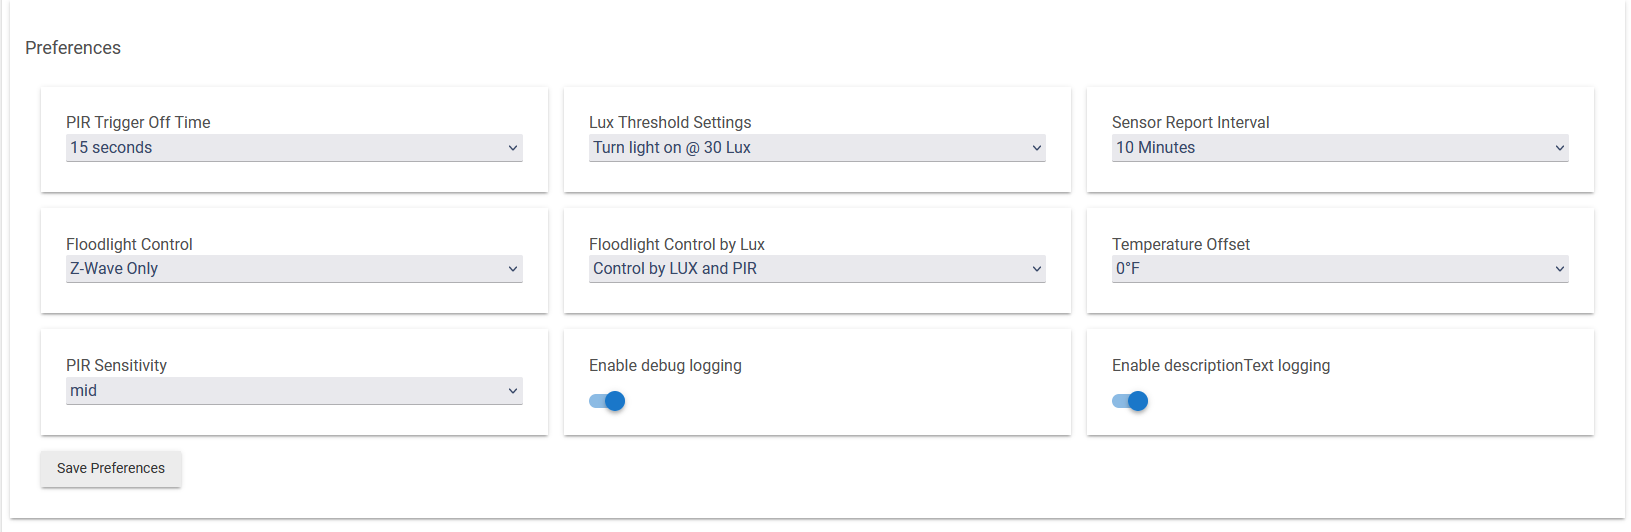Click the Save Preferences button
Viewport: 1631px width, 532px height.
point(111,468)
